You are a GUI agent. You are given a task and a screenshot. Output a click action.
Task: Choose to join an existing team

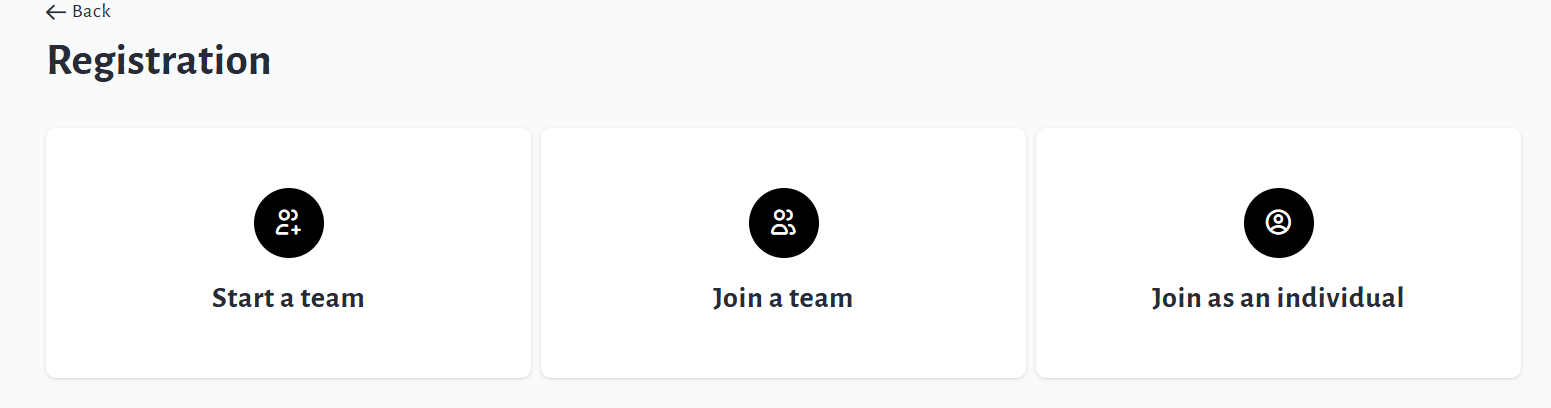tap(783, 253)
